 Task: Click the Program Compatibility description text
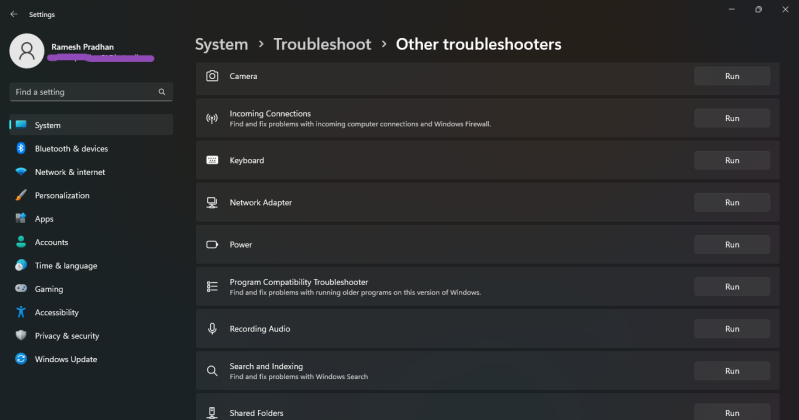(355, 293)
